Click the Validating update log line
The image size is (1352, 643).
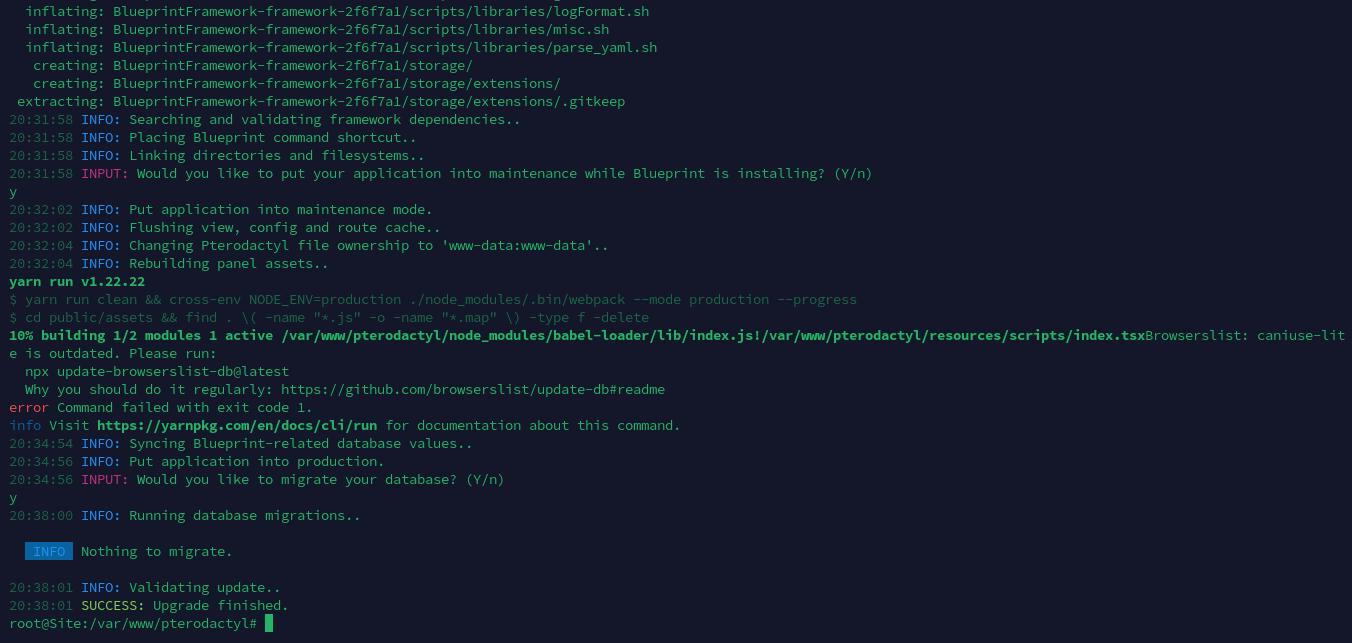click(145, 587)
